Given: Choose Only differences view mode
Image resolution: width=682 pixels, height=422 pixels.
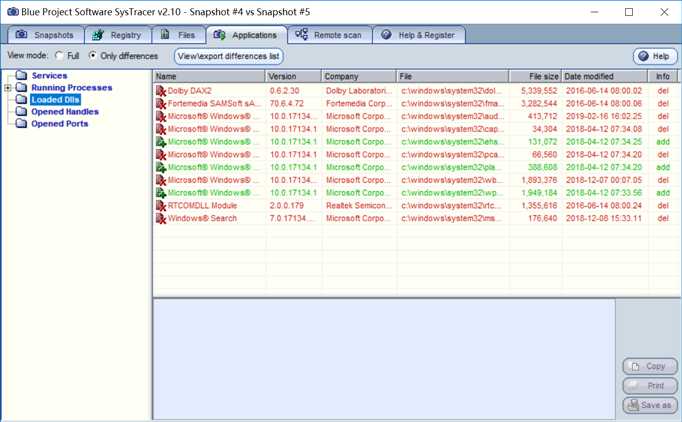Looking at the screenshot, I should [x=92, y=56].
